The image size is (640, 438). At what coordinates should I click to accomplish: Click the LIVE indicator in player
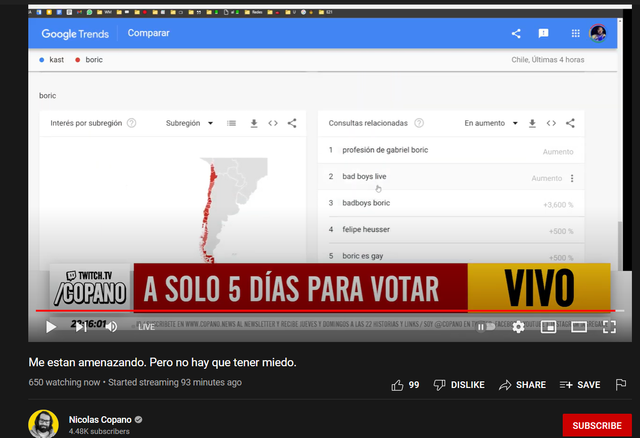pos(146,327)
